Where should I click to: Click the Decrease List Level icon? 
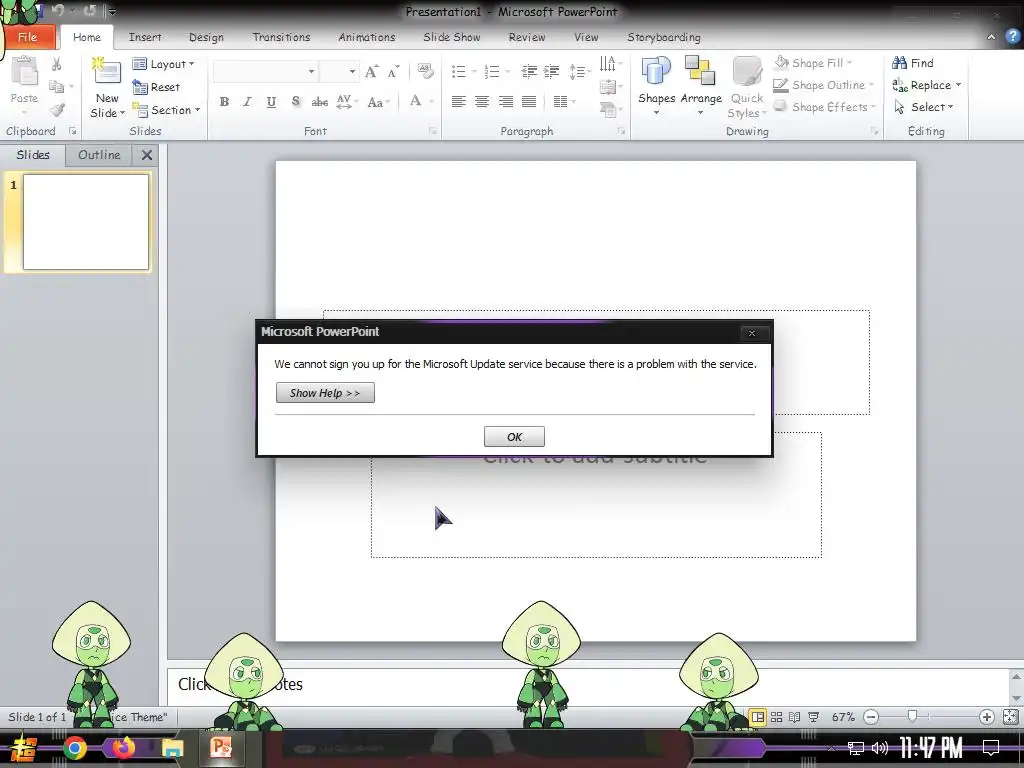[529, 71]
